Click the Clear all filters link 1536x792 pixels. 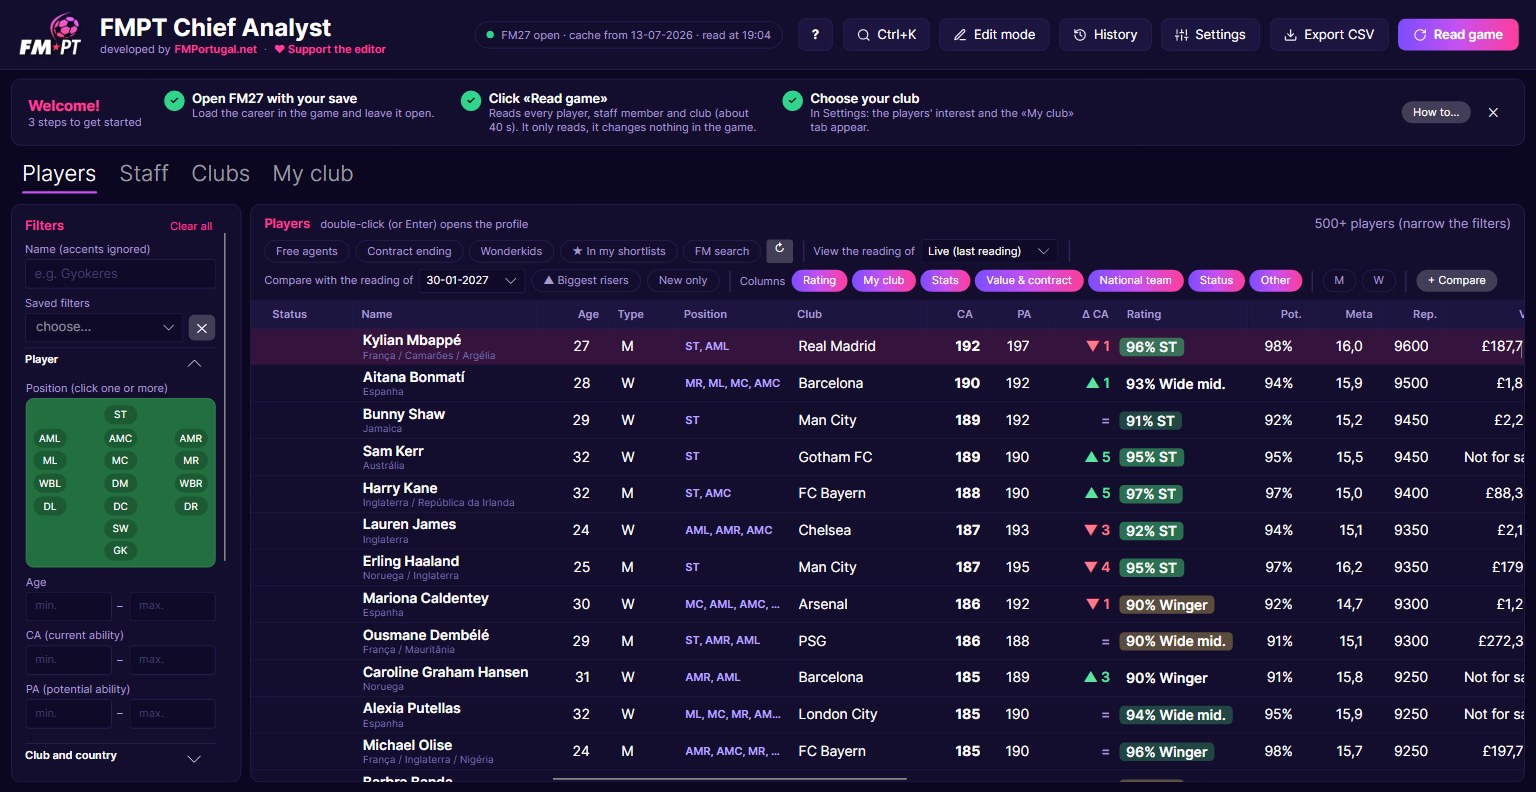(191, 226)
